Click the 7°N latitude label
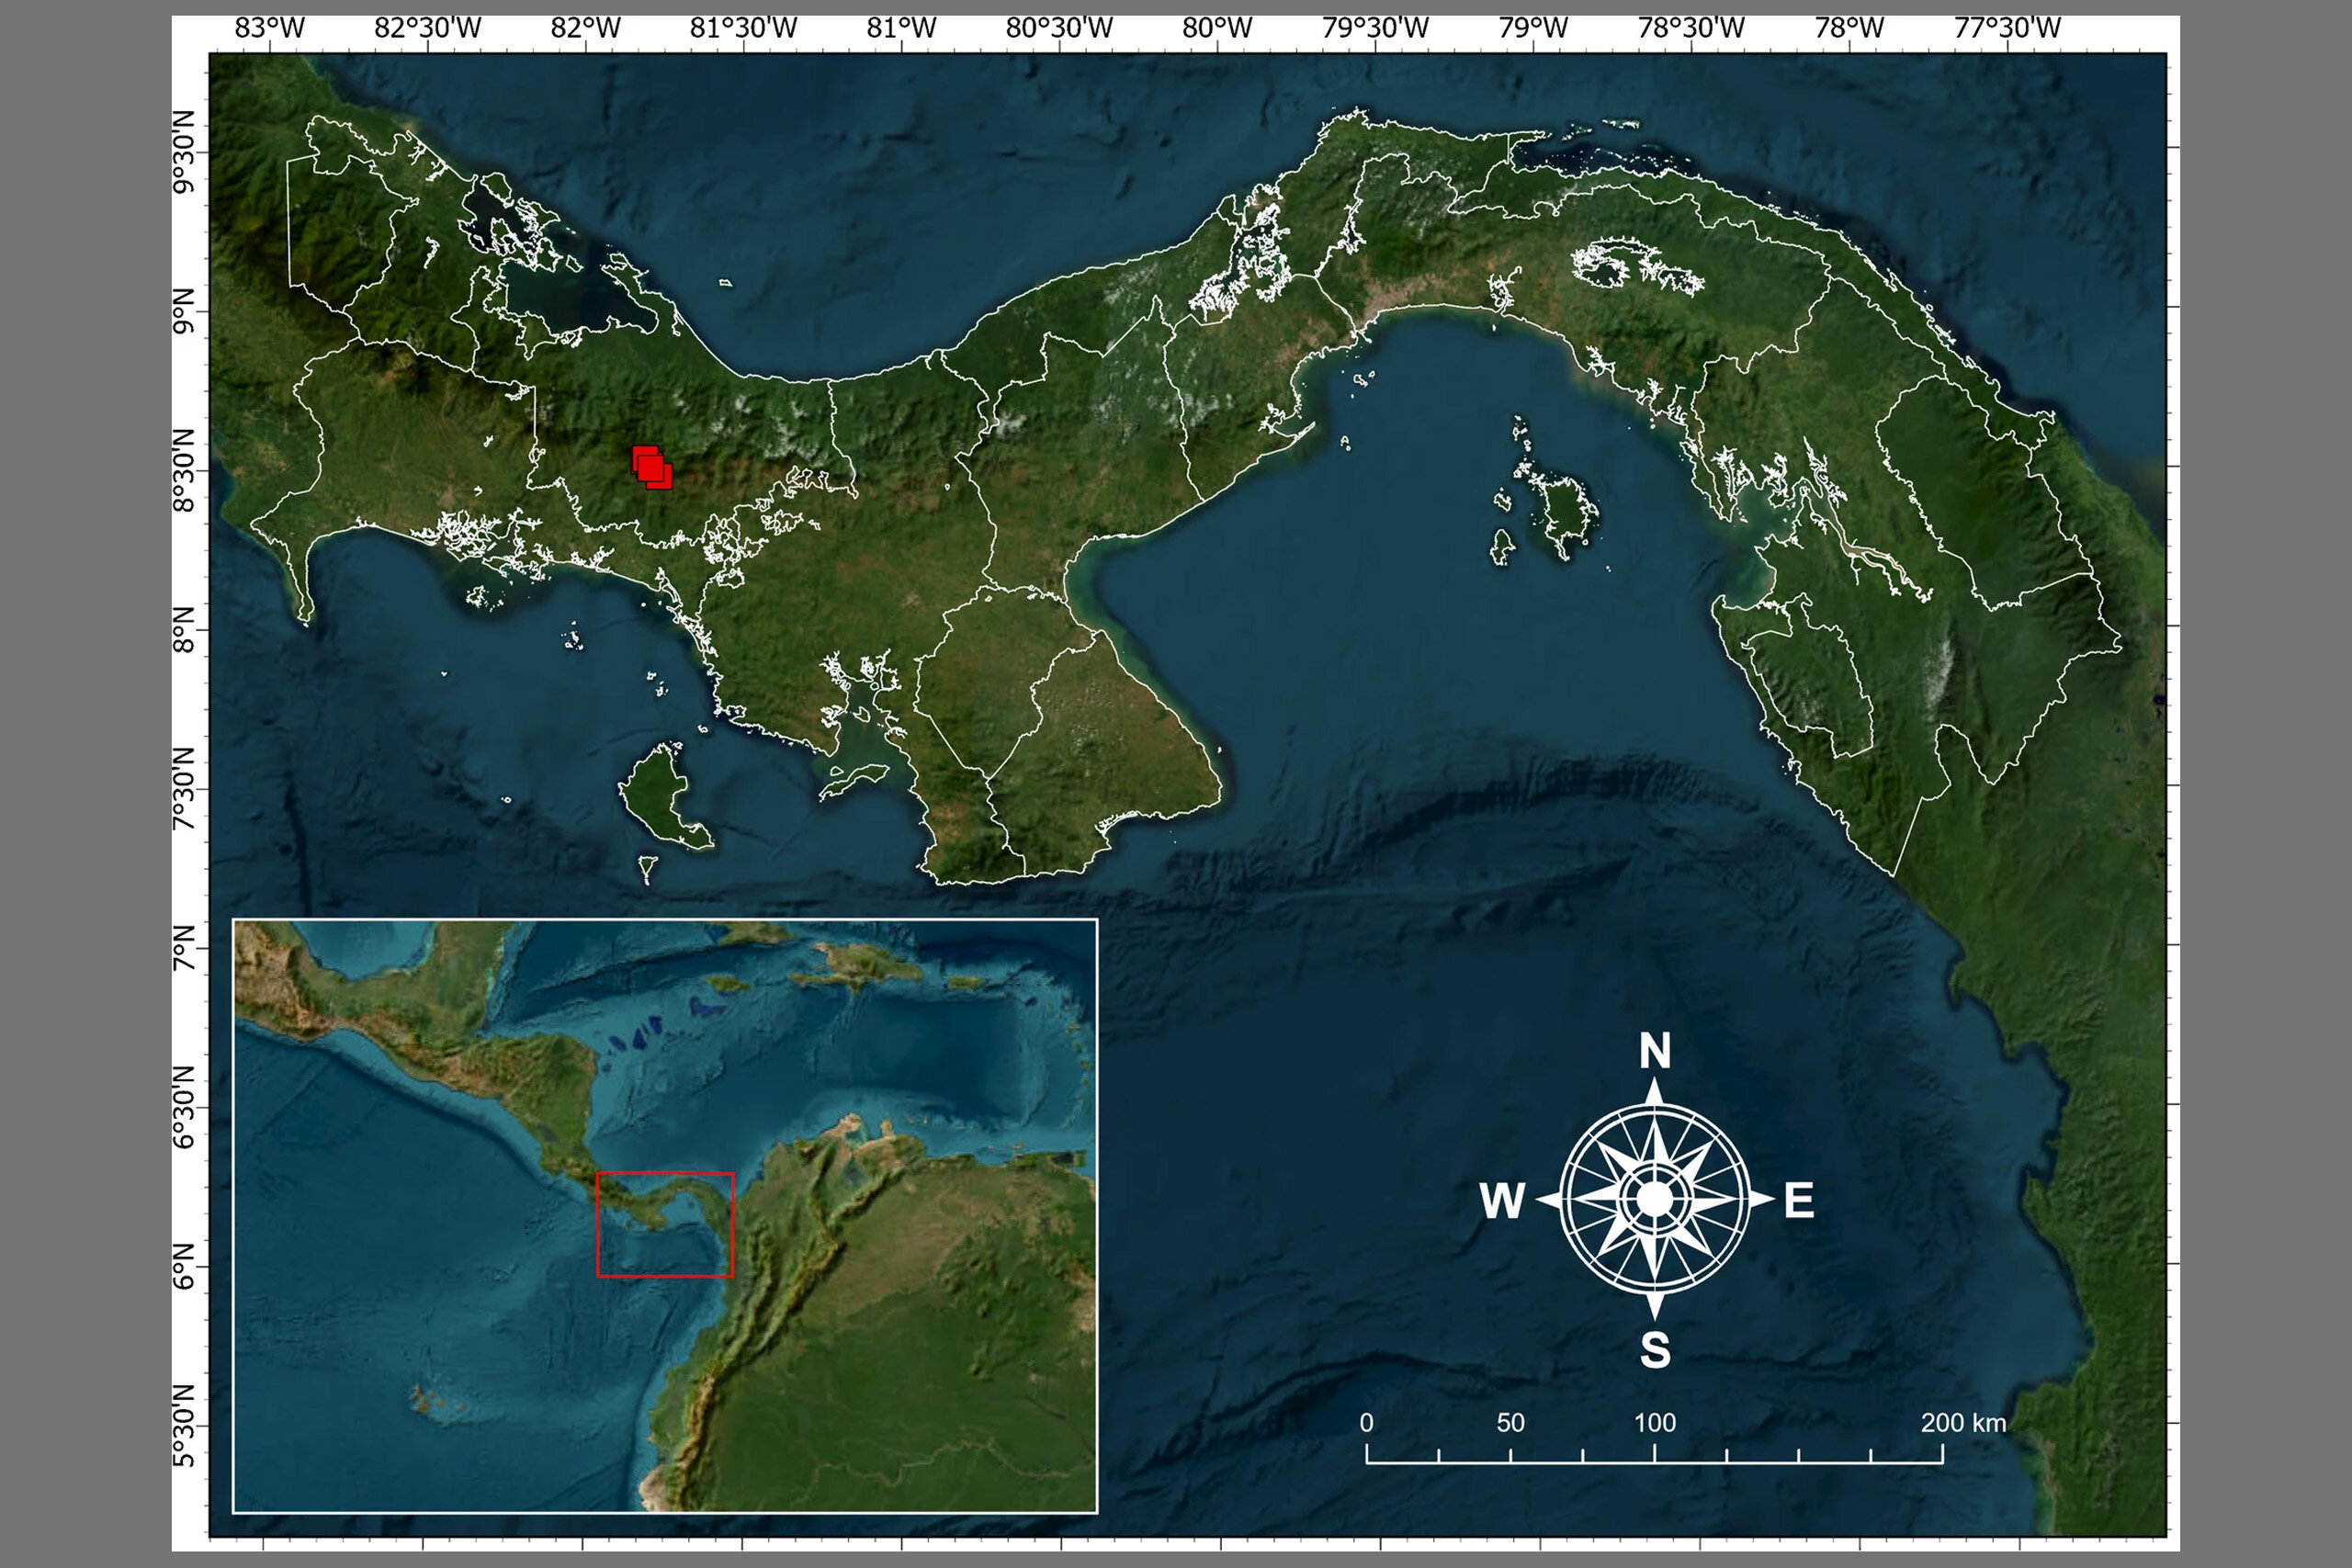Image resolution: width=2352 pixels, height=1568 pixels. (x=185, y=947)
